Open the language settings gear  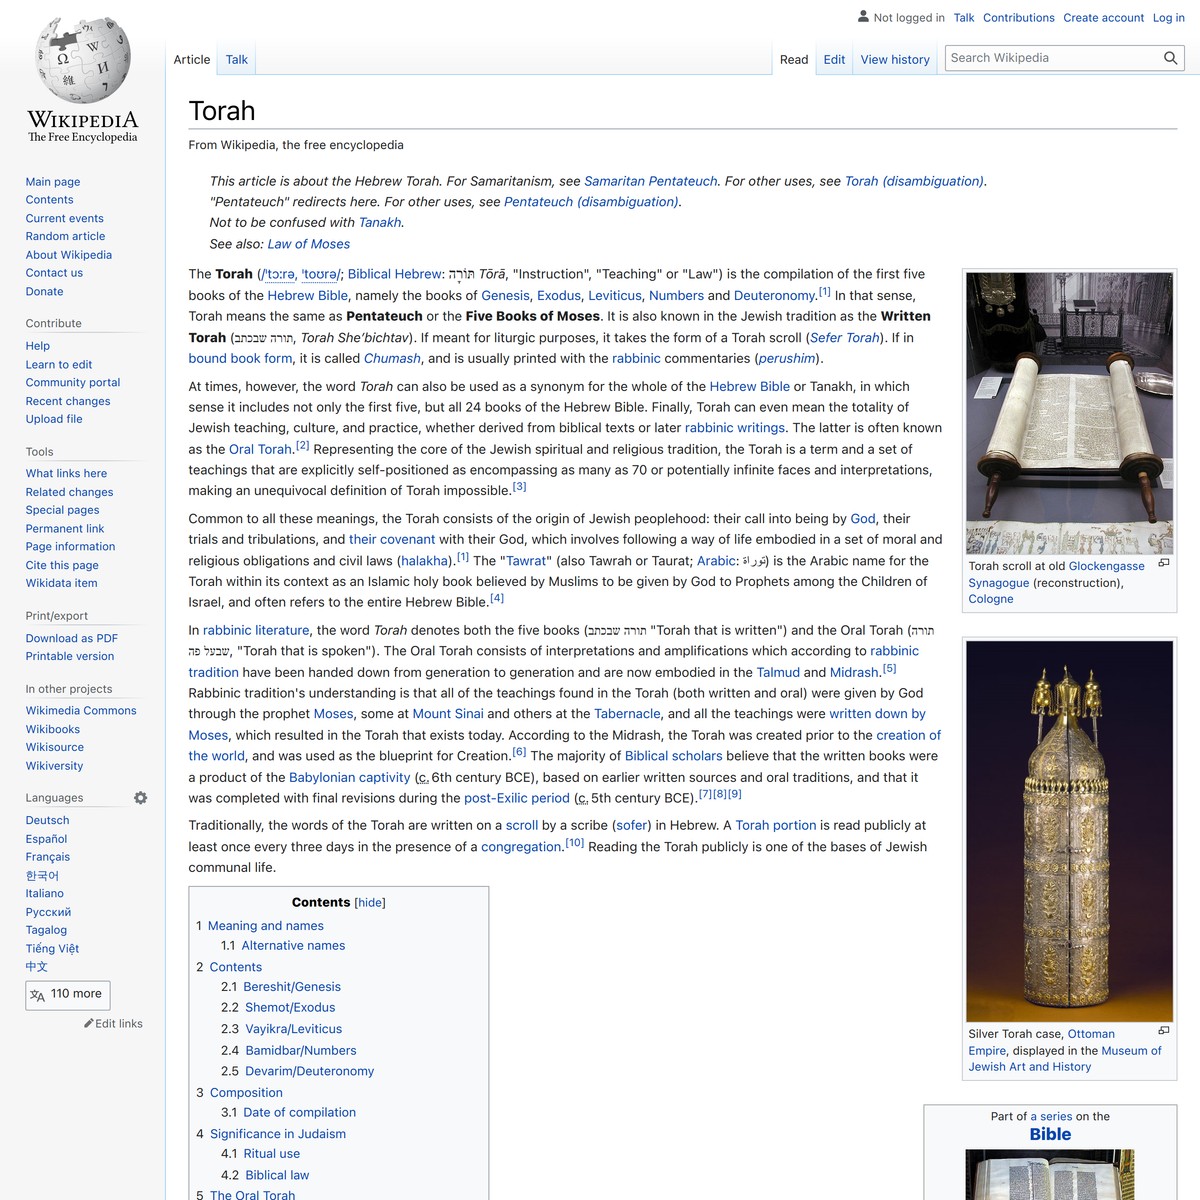(x=140, y=797)
